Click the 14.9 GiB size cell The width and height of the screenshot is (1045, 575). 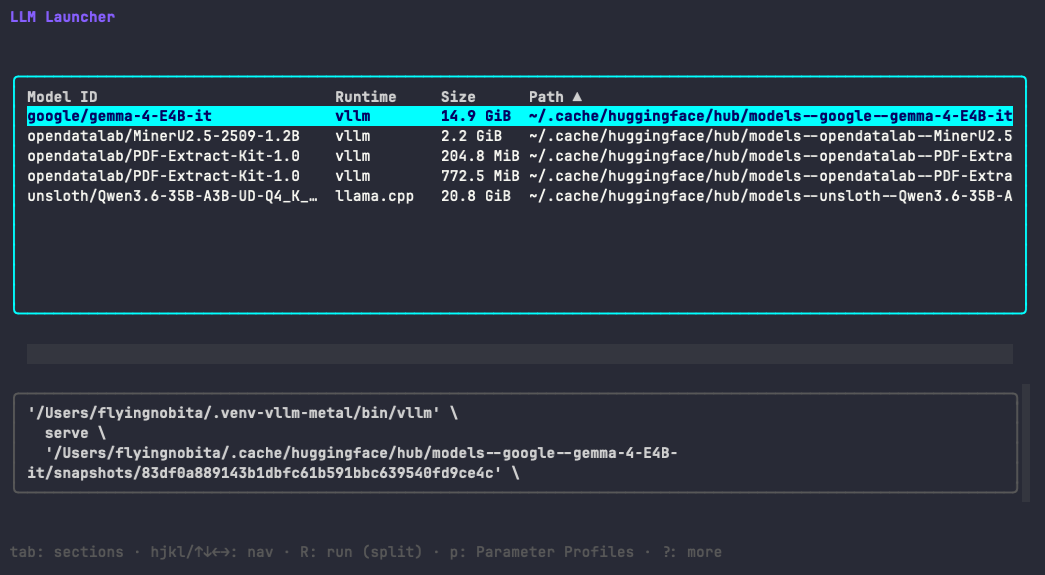(475, 116)
